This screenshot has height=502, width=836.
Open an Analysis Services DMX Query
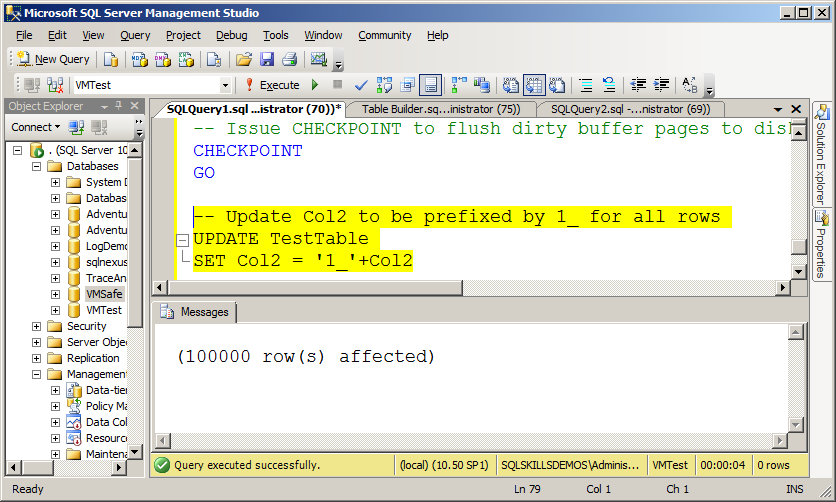pyautogui.click(x=163, y=59)
